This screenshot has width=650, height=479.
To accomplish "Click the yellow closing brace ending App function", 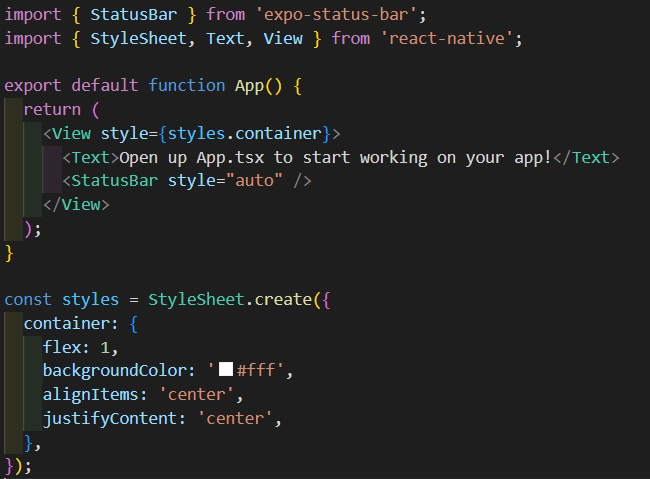I will click(9, 253).
